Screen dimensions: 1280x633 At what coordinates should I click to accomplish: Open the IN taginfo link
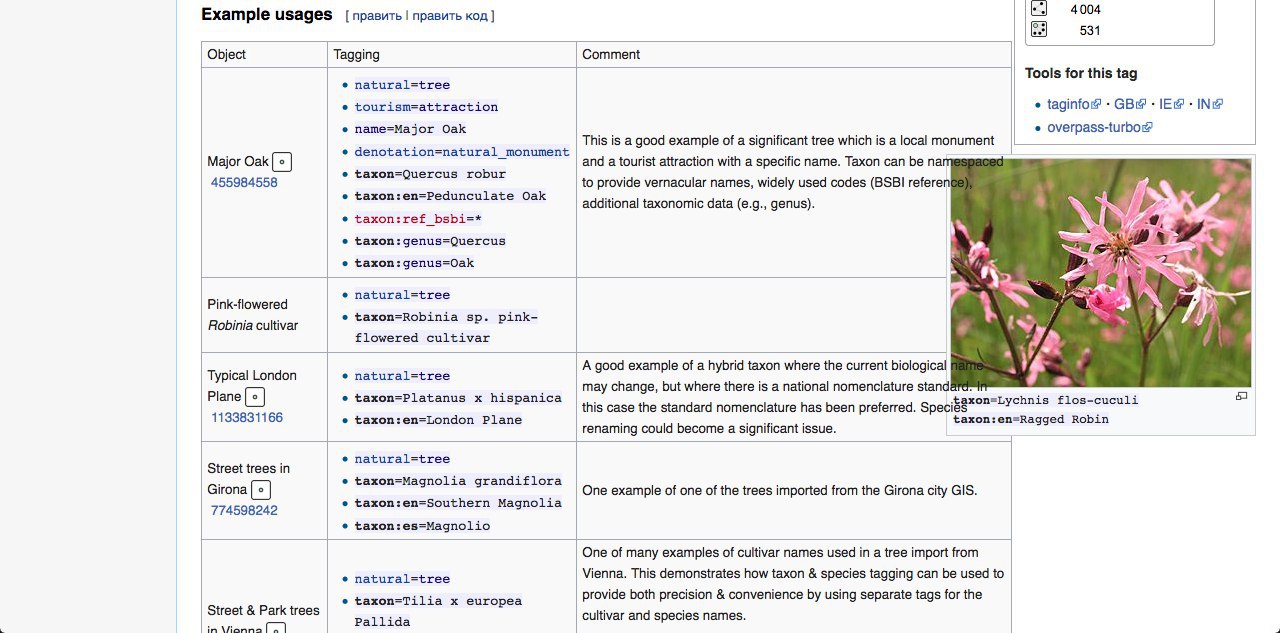click(1204, 104)
